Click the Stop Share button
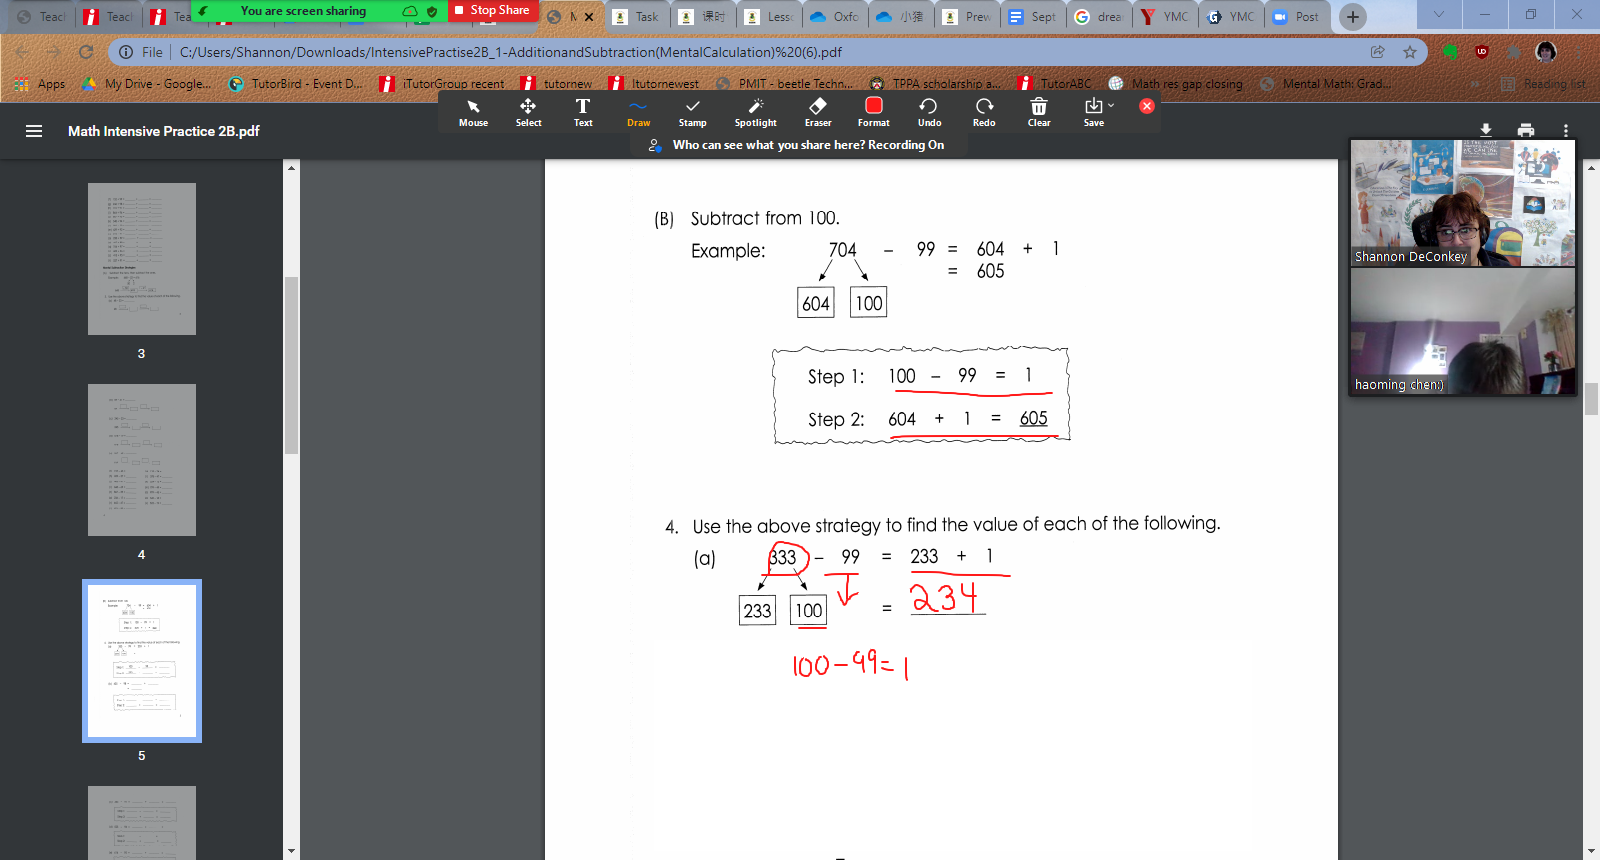Image resolution: width=1600 pixels, height=860 pixels. 492,10
